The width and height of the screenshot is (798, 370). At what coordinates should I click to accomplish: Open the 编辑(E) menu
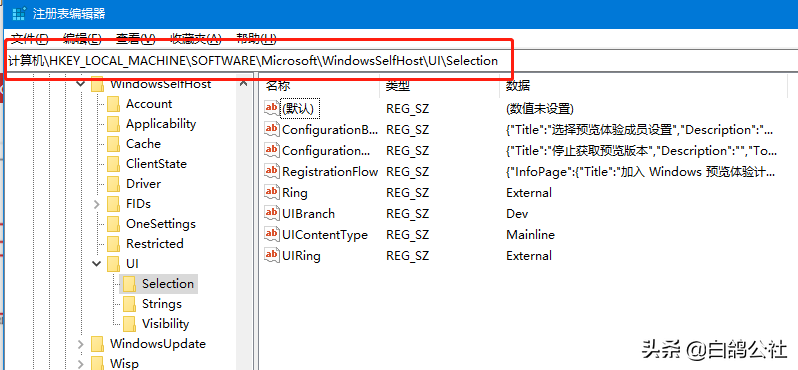click(82, 39)
